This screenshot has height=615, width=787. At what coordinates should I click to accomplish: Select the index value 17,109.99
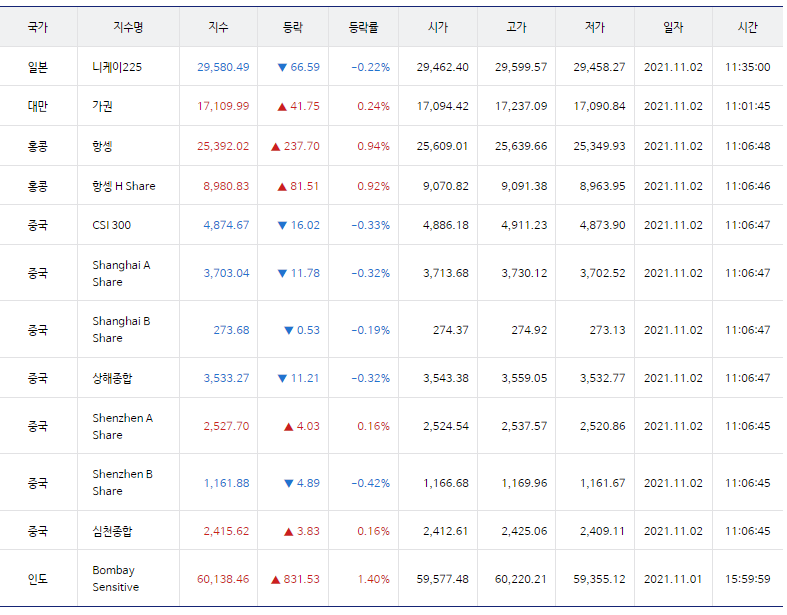[x=223, y=106]
